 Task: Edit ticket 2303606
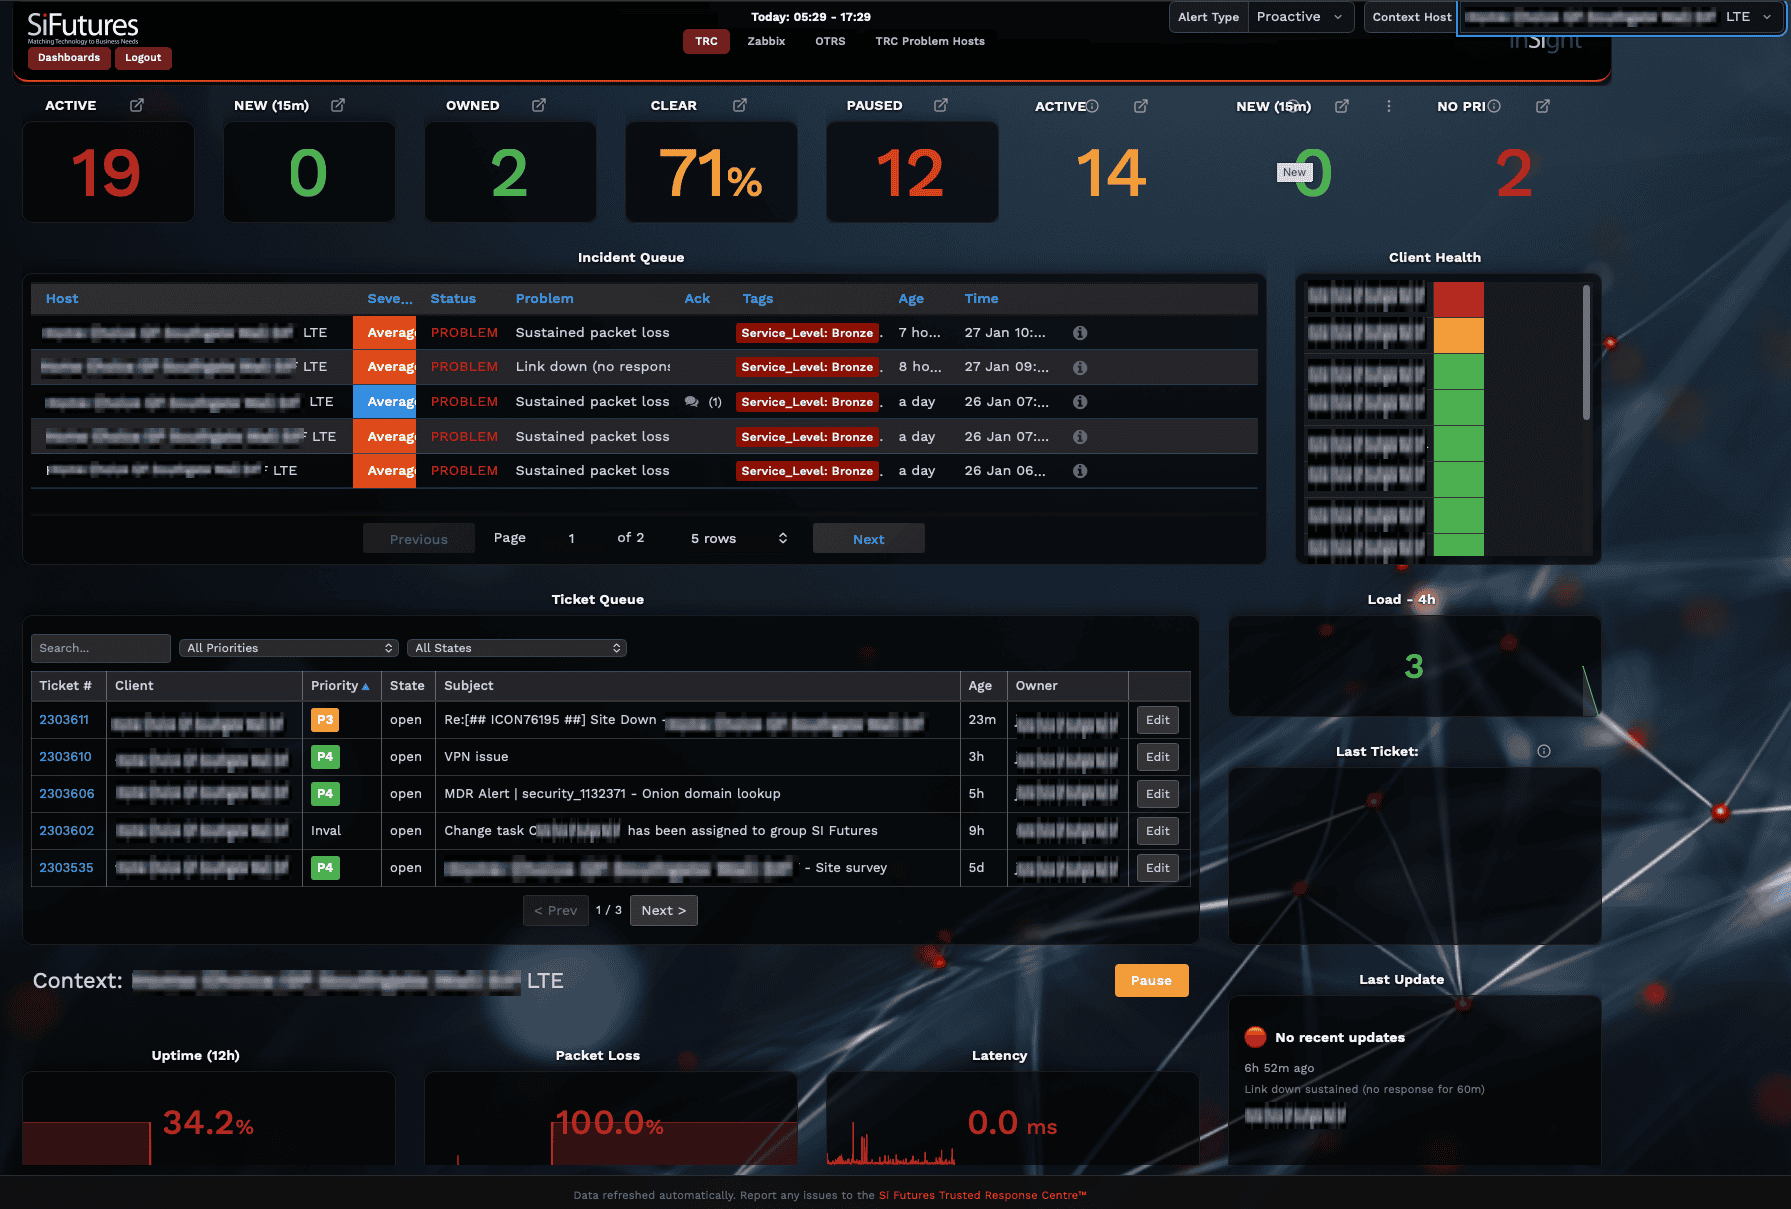[x=1157, y=794]
